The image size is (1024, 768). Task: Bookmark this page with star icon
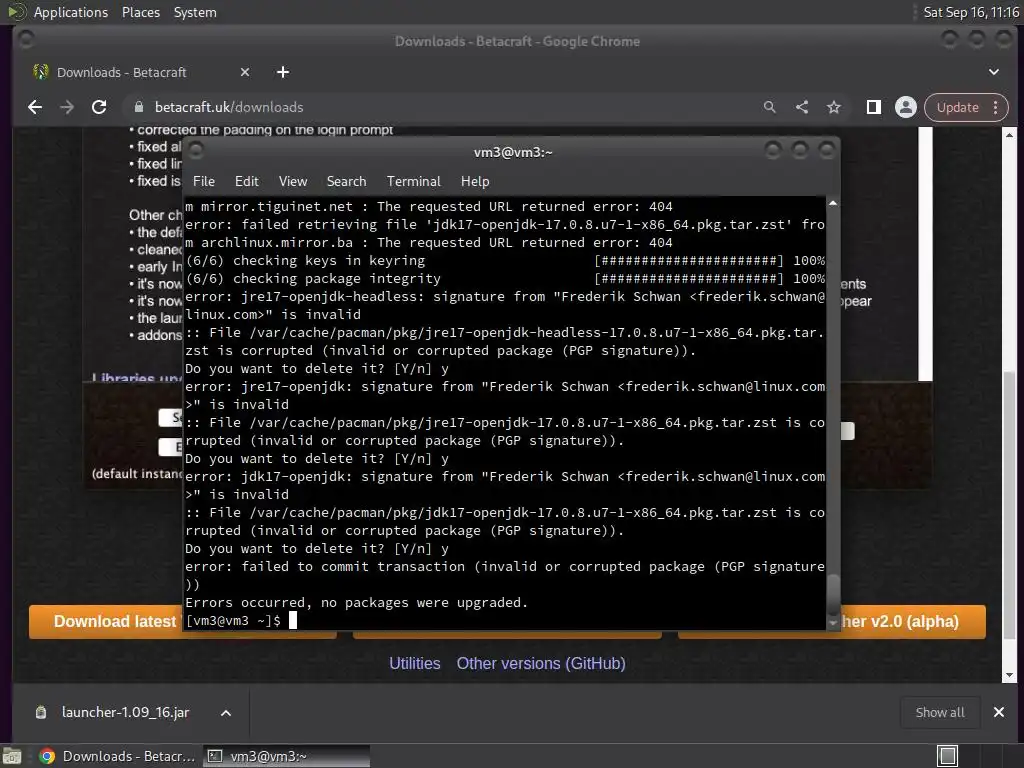click(834, 107)
